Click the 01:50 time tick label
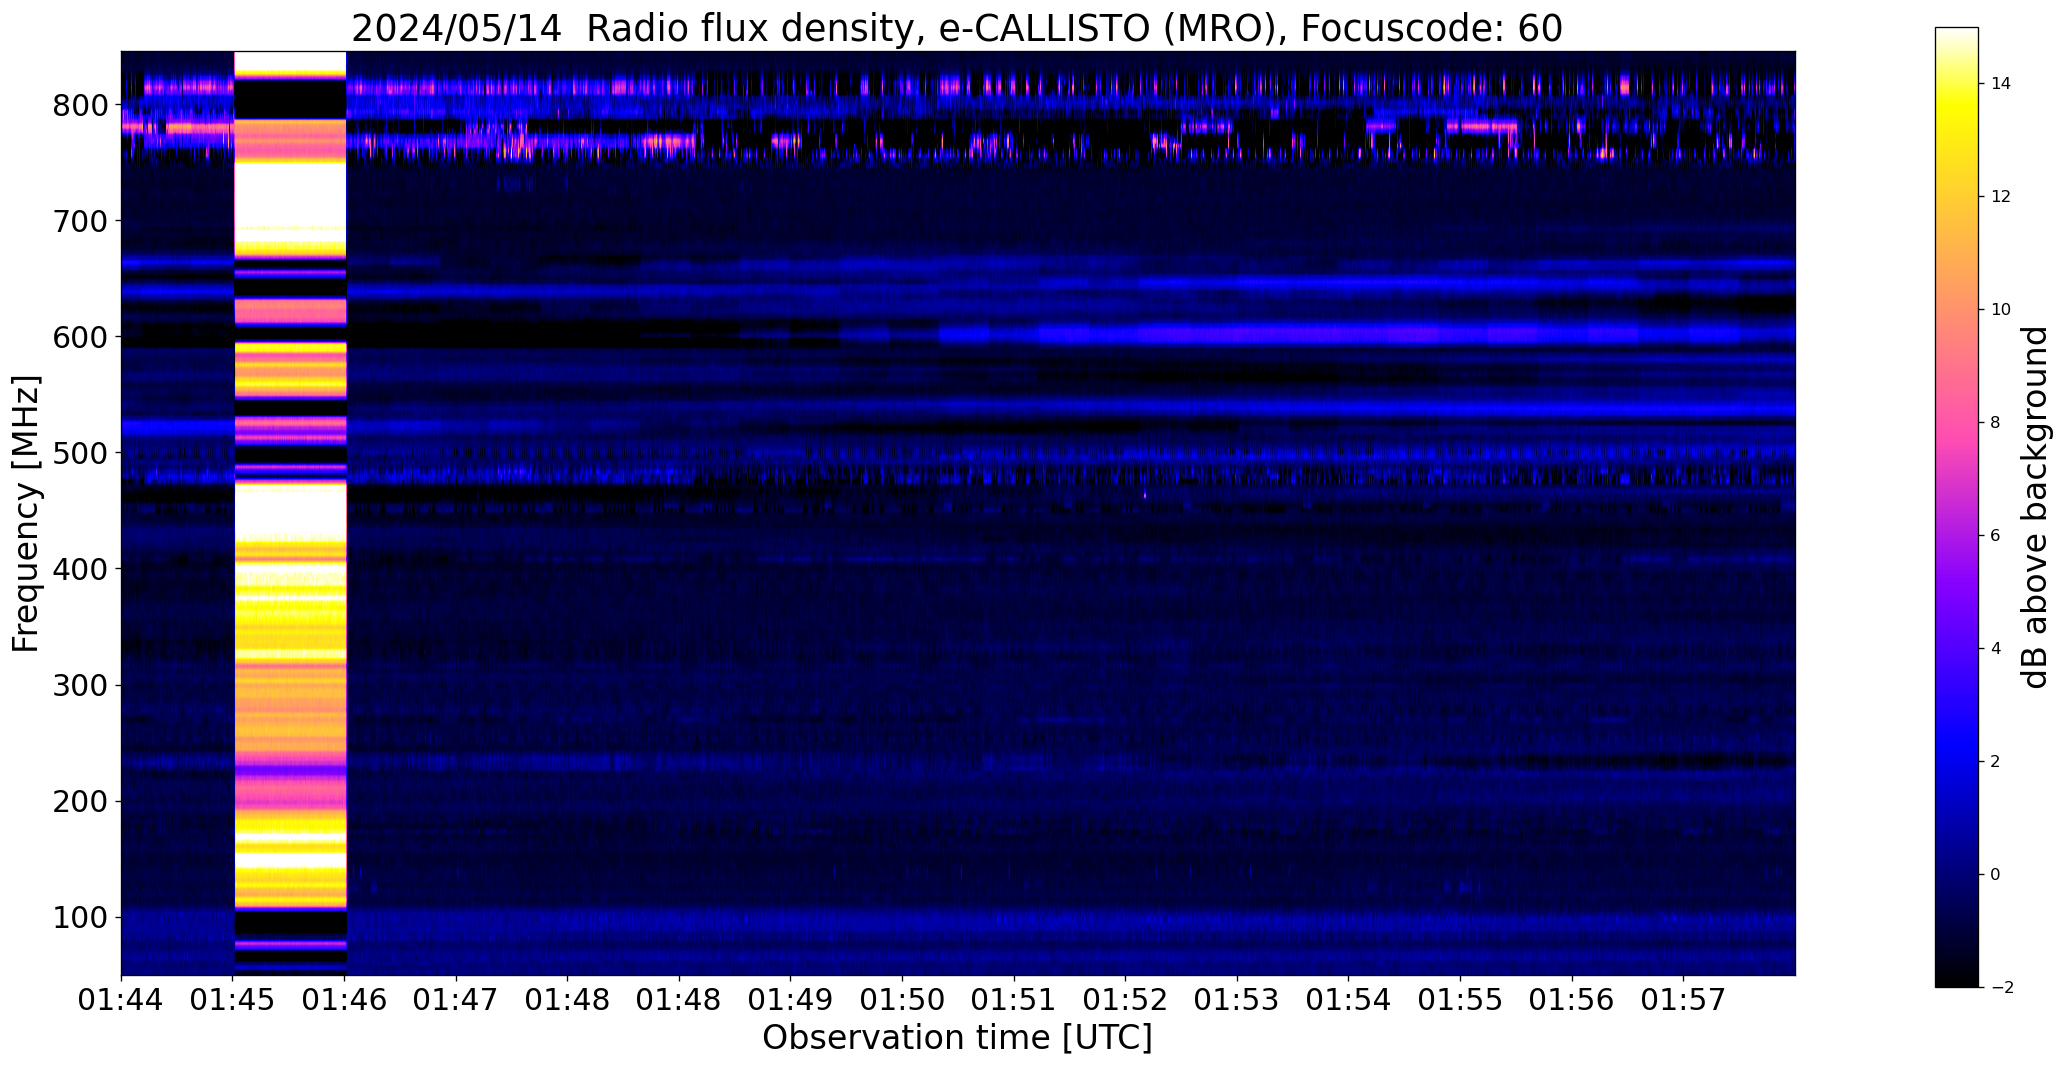The image size is (2066, 1067). 903,1000
